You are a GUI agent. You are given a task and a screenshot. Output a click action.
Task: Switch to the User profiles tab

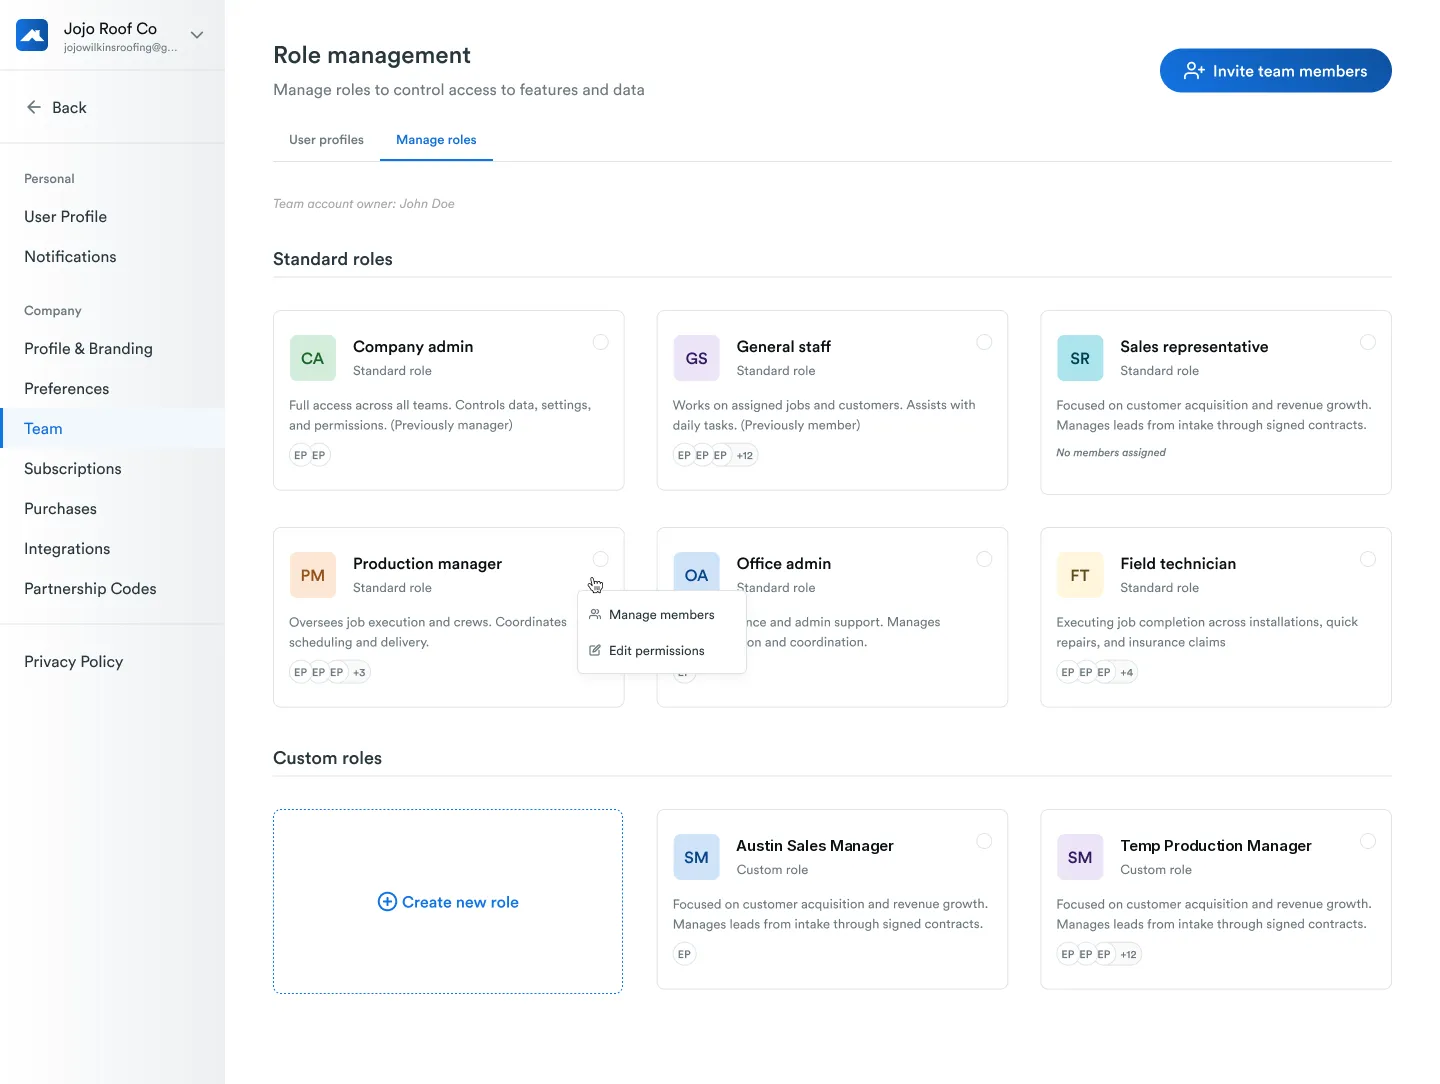pos(326,140)
